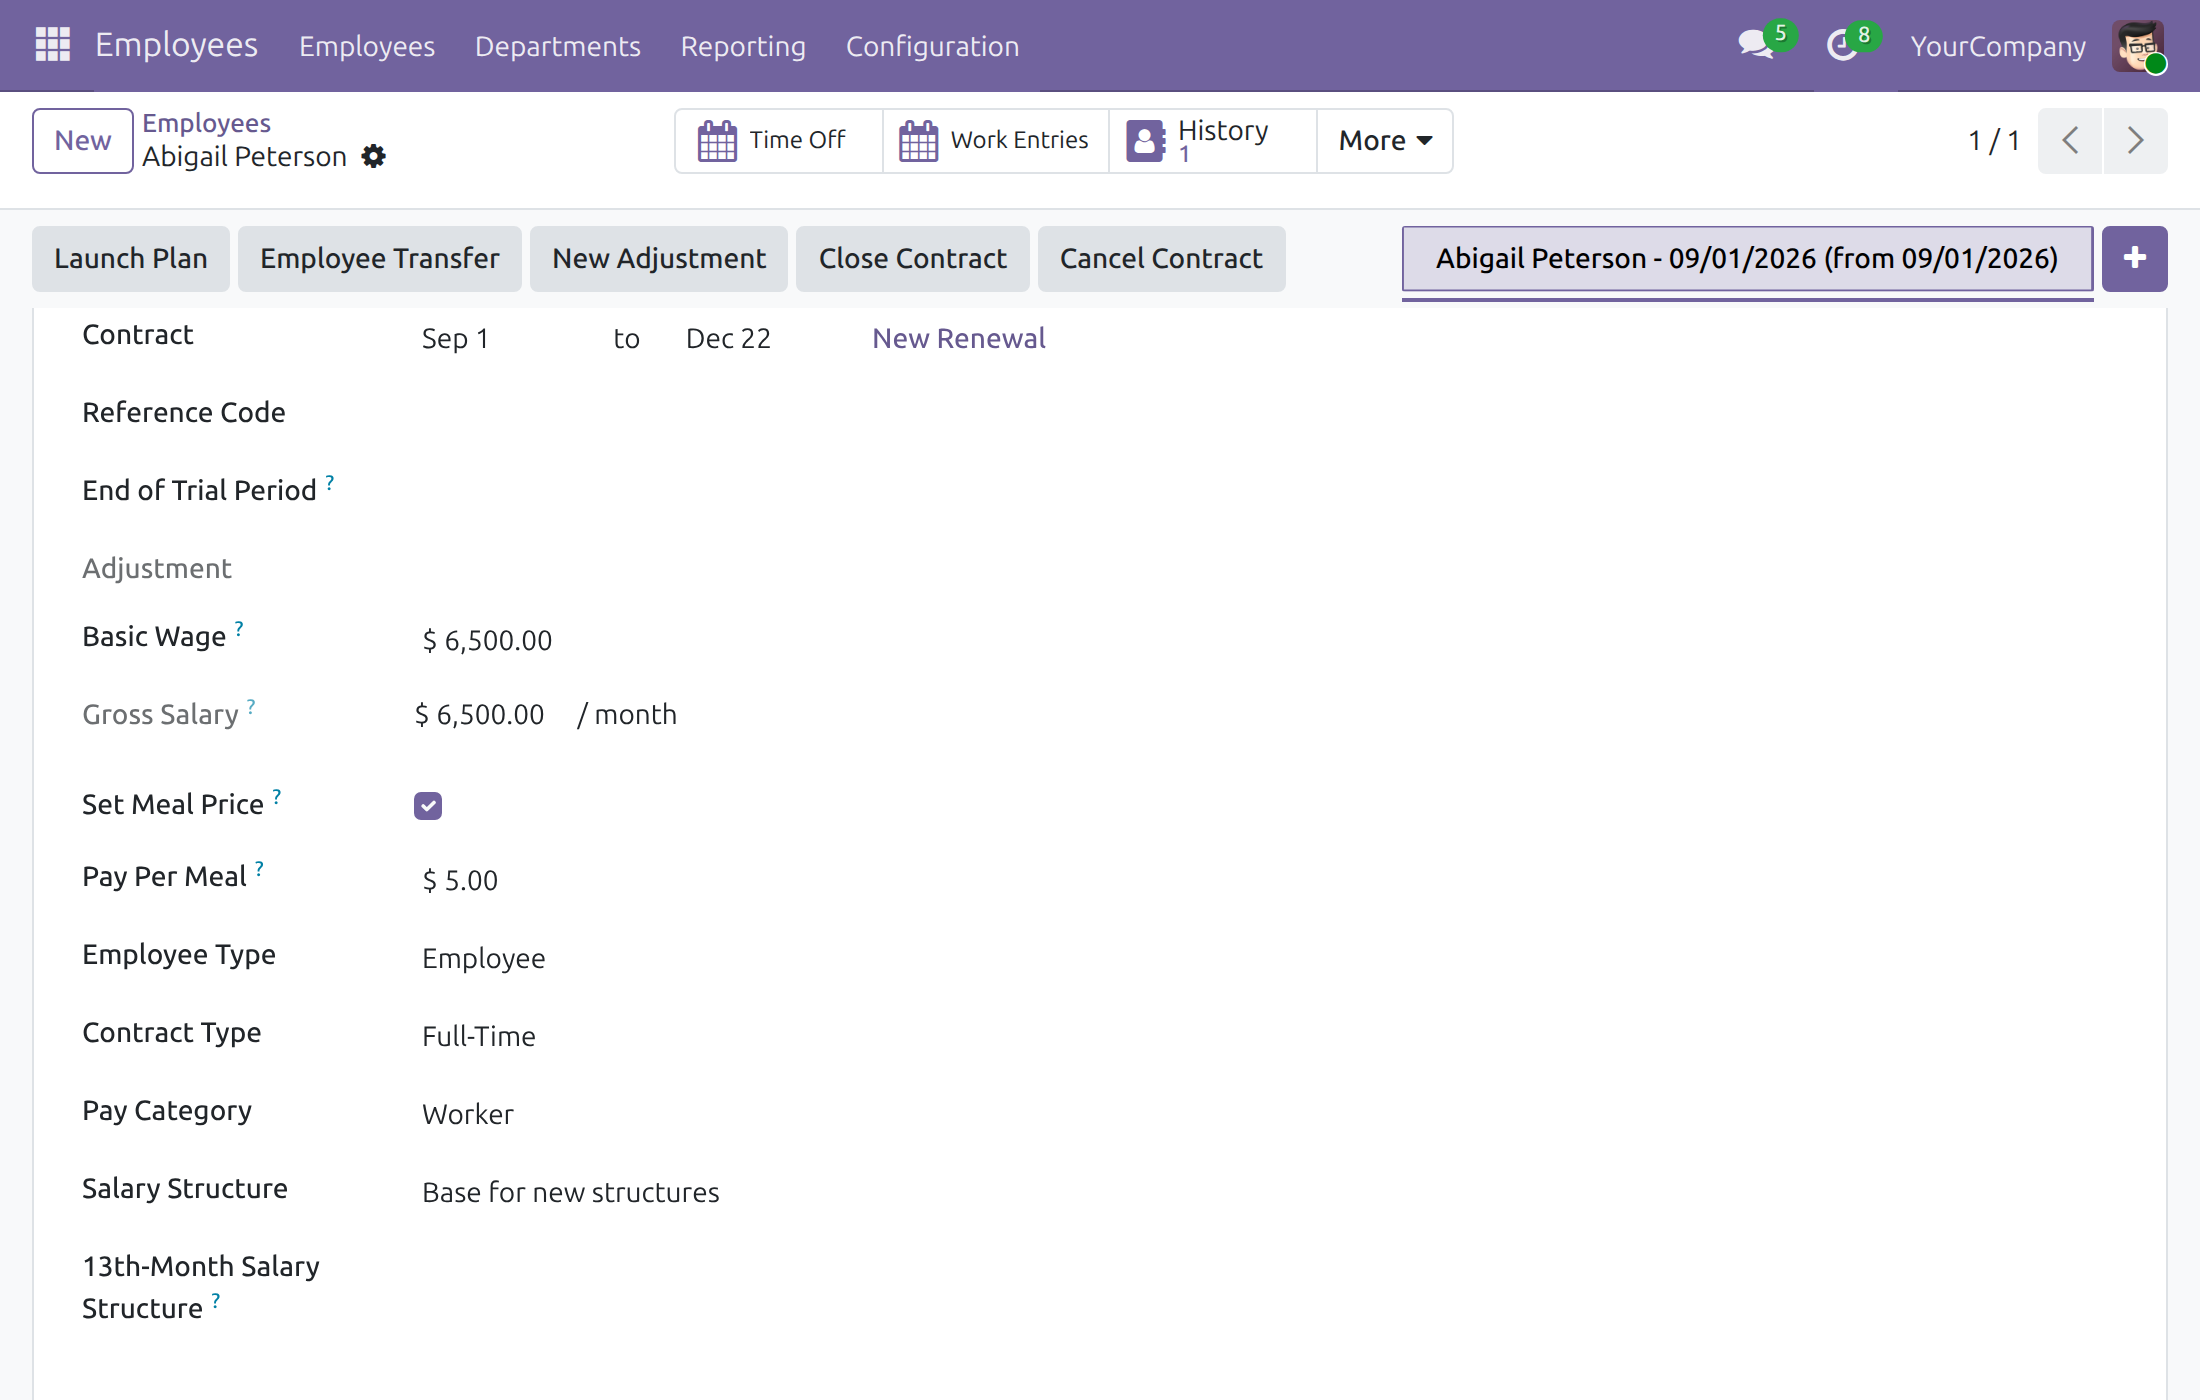Expand the More dropdown menu
Viewport: 2200px width, 1400px height.
click(1385, 141)
